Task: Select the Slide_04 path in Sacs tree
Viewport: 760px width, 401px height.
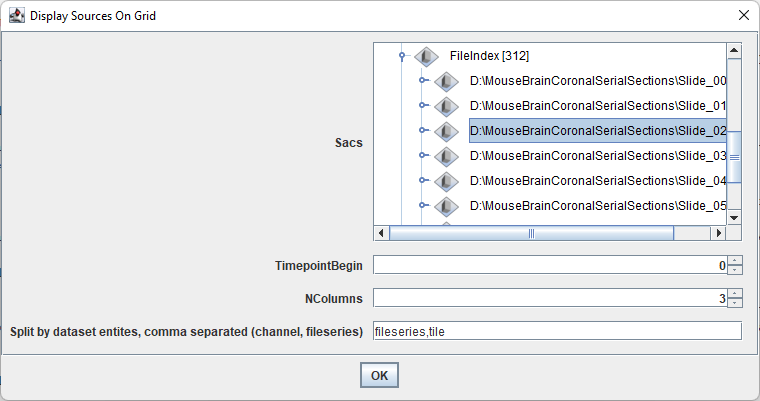Action: 598,181
